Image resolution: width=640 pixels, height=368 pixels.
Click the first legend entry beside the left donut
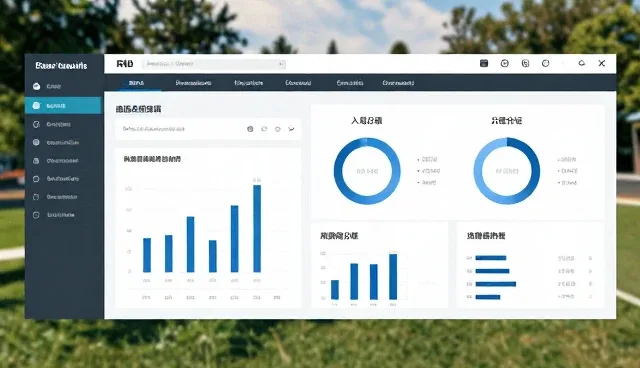point(428,159)
